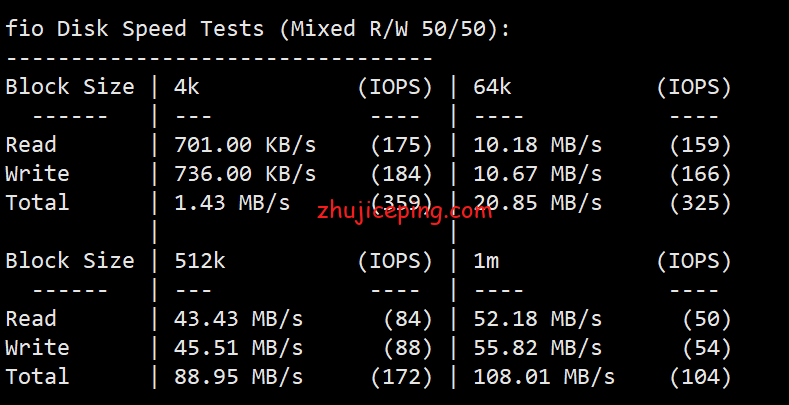Select the 1m block size header
789x405 pixels.
click(486, 261)
